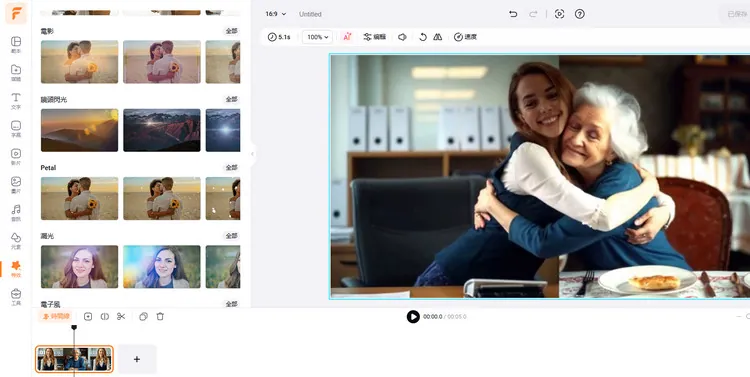Show all effects in the Petal category
750x377 pixels.
pyautogui.click(x=232, y=167)
